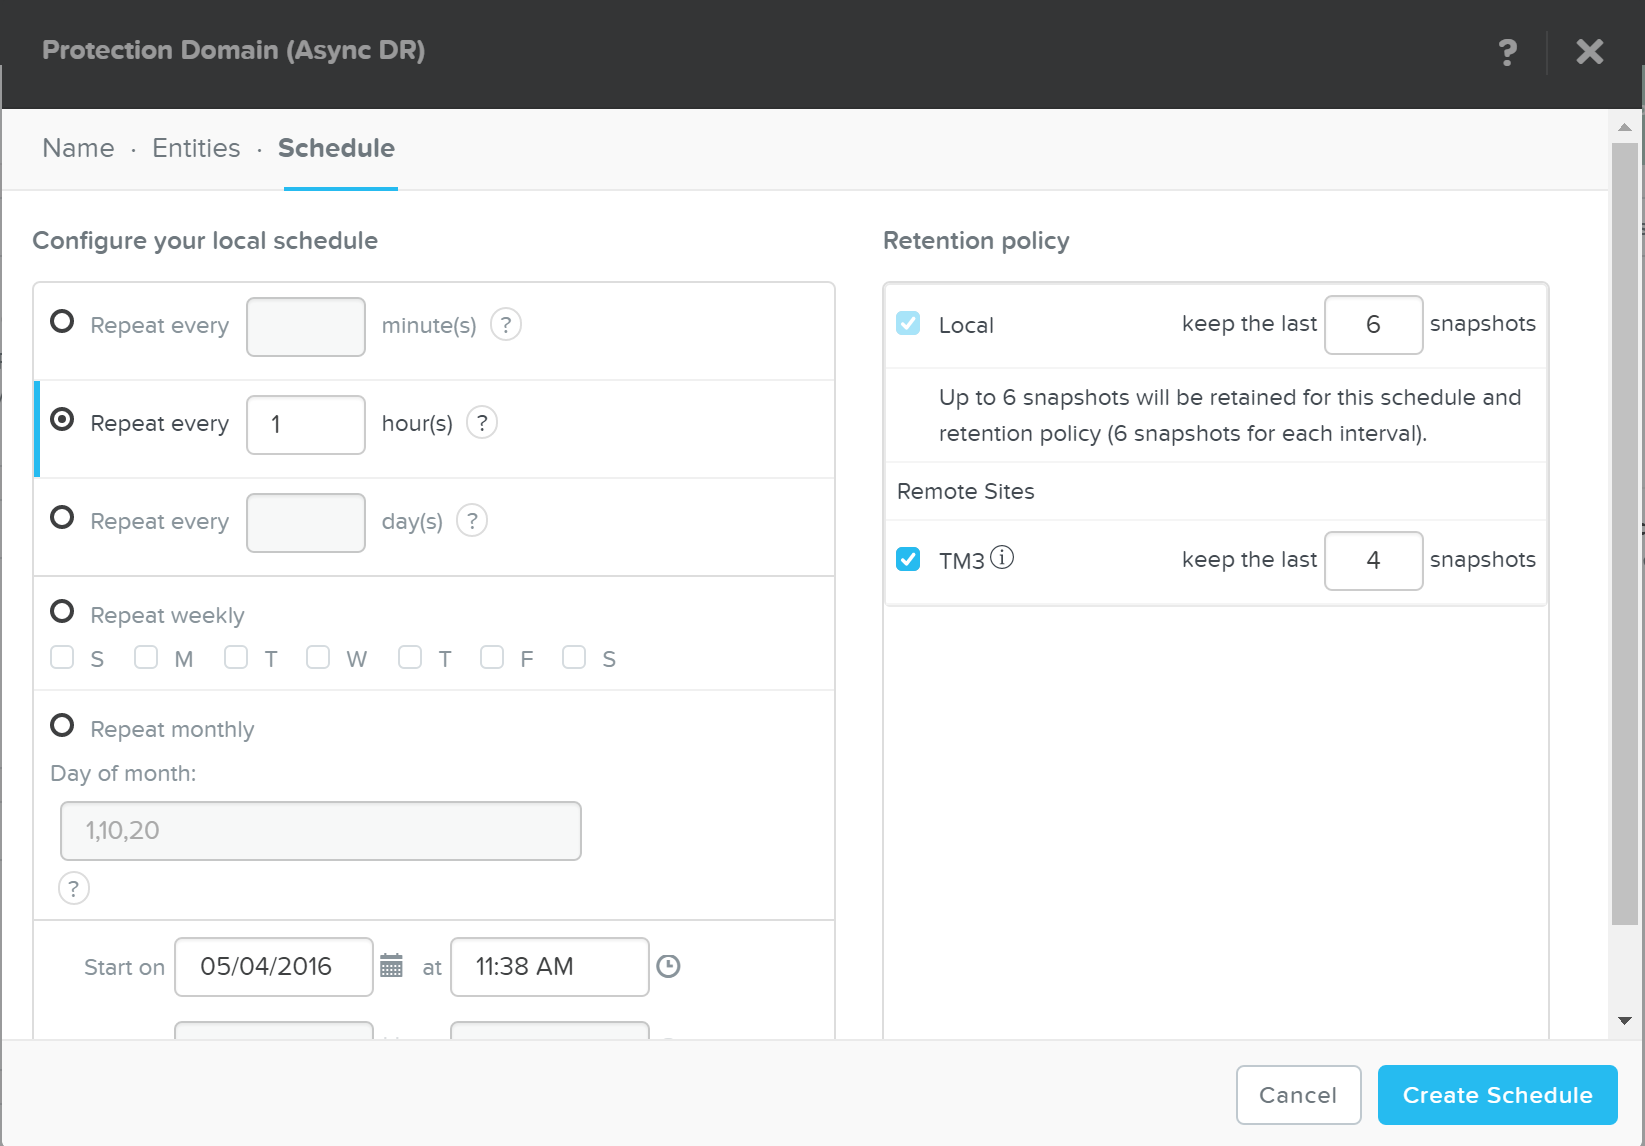The width and height of the screenshot is (1645, 1146).
Task: Select the Repeat monthly radio button
Action: point(62,726)
